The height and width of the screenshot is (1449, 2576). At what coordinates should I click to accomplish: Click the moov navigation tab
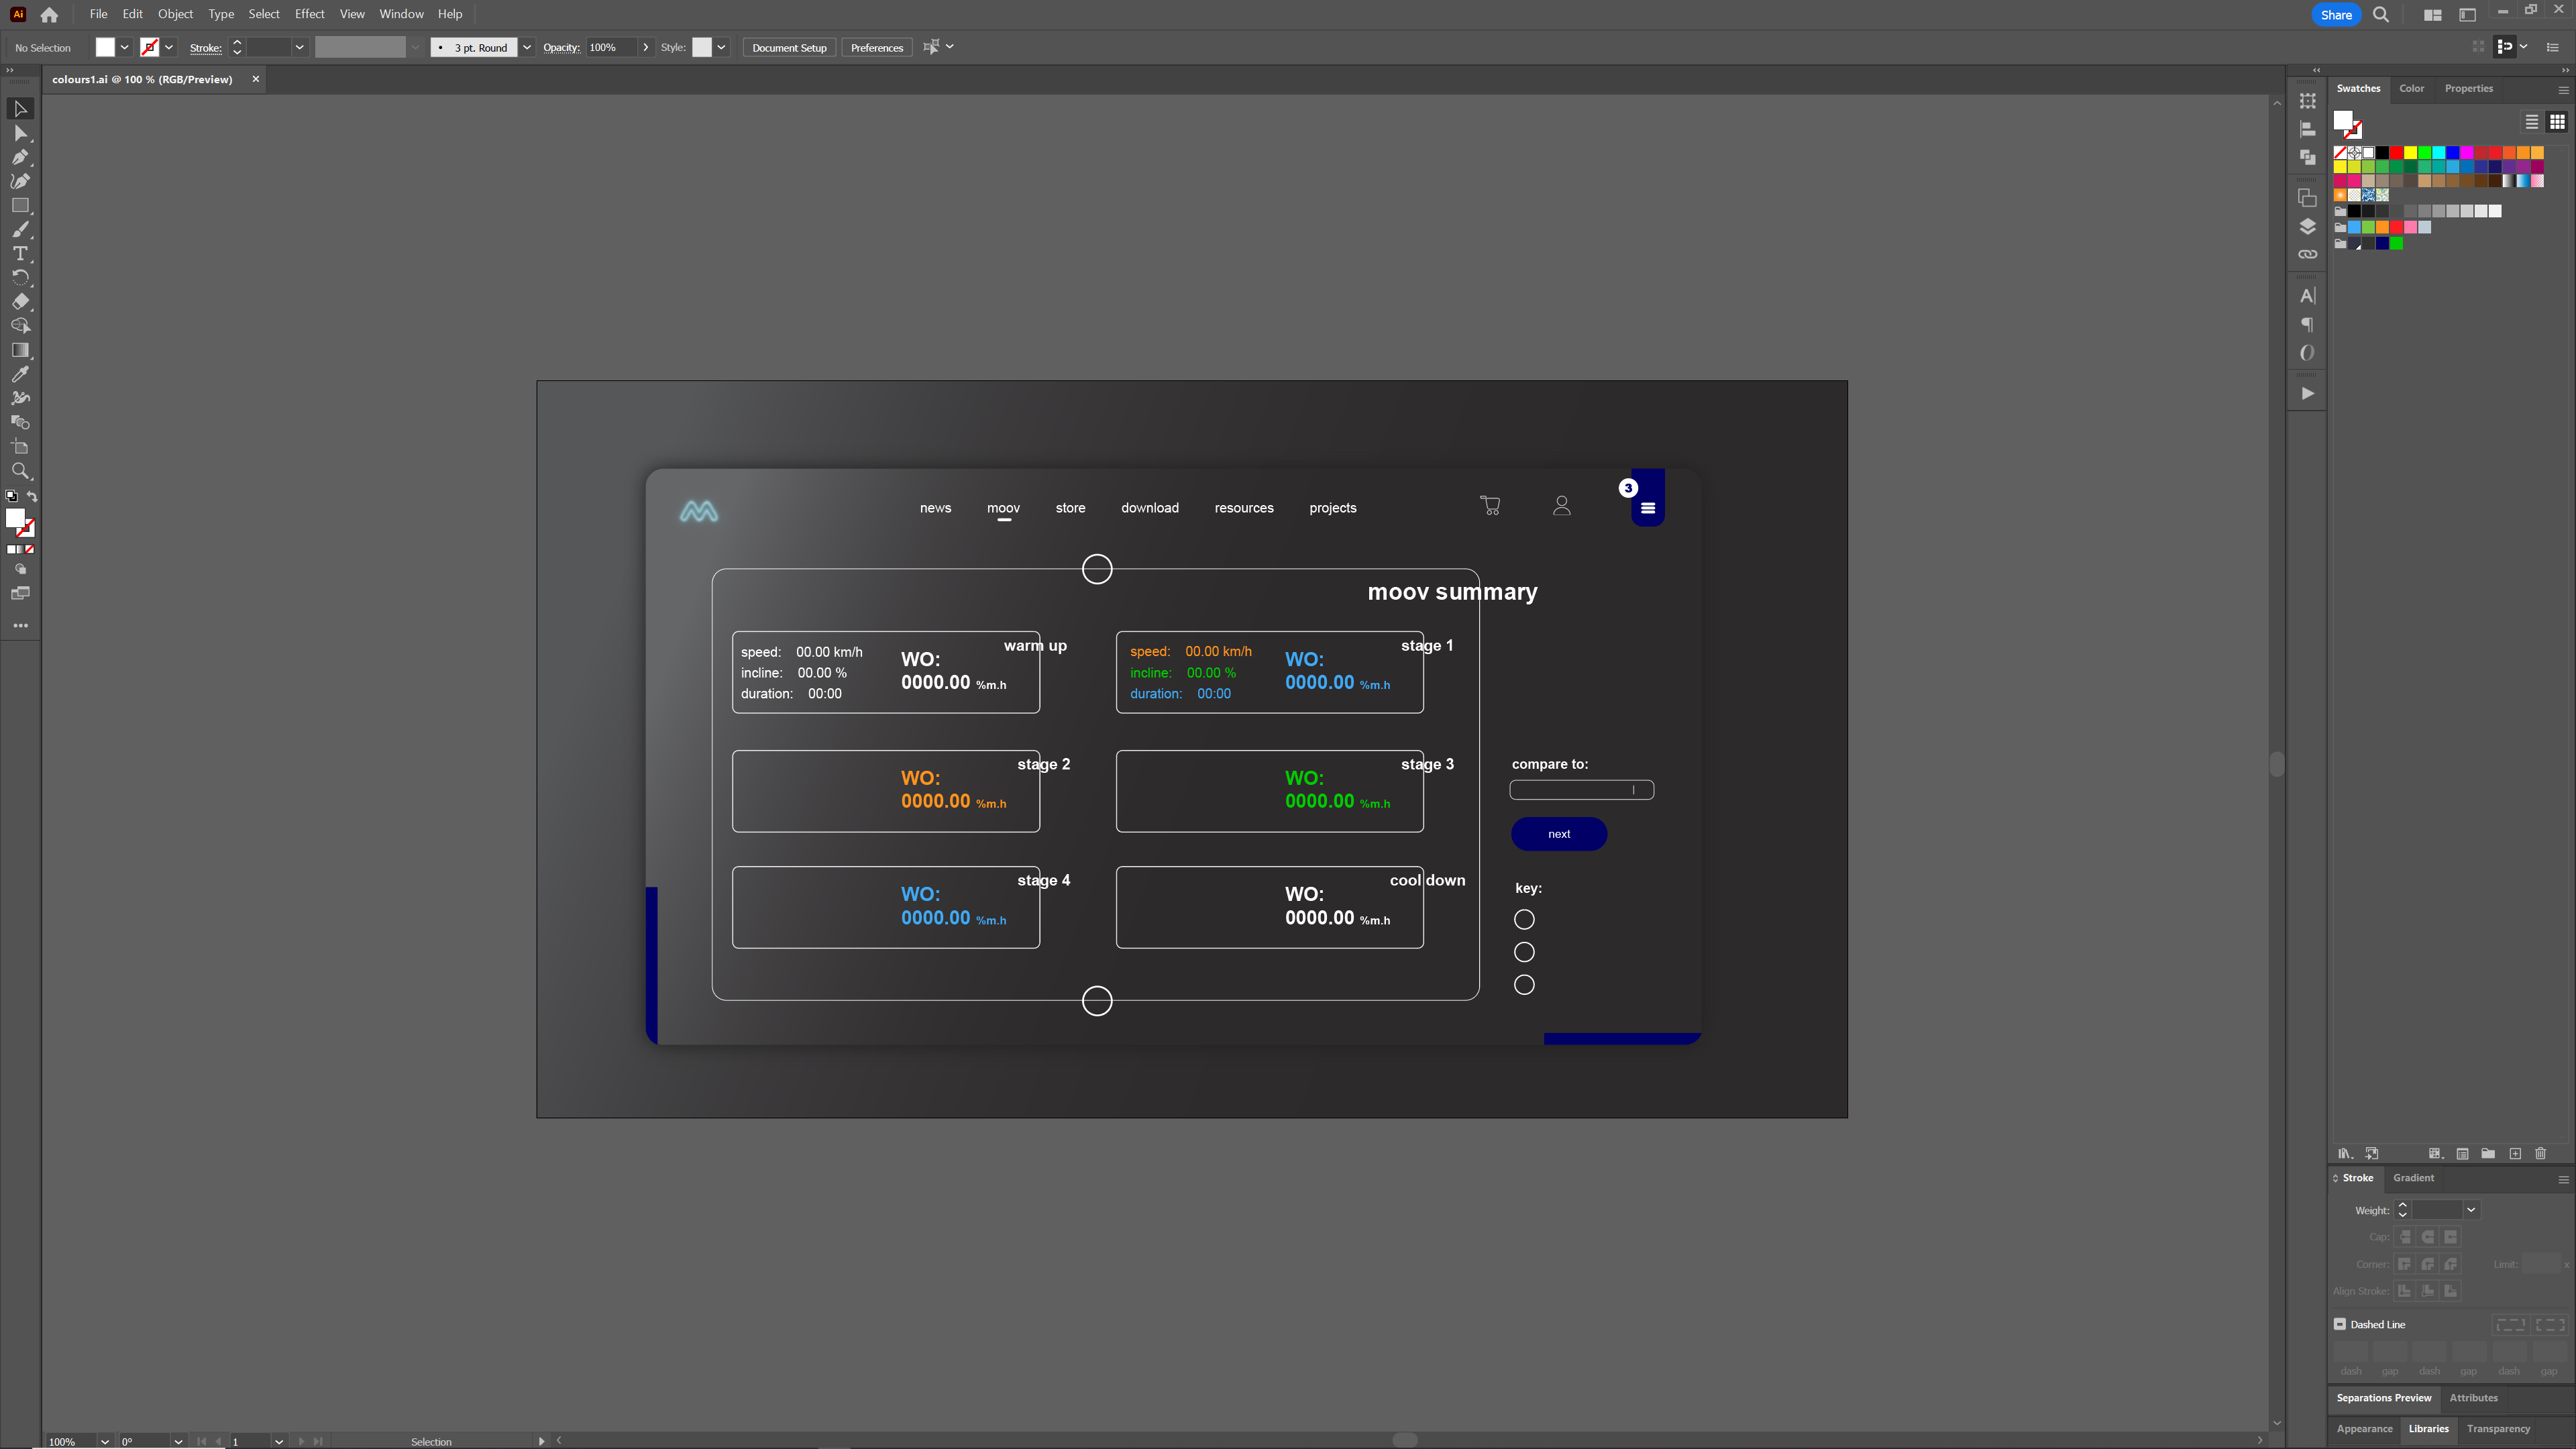[x=1003, y=508]
